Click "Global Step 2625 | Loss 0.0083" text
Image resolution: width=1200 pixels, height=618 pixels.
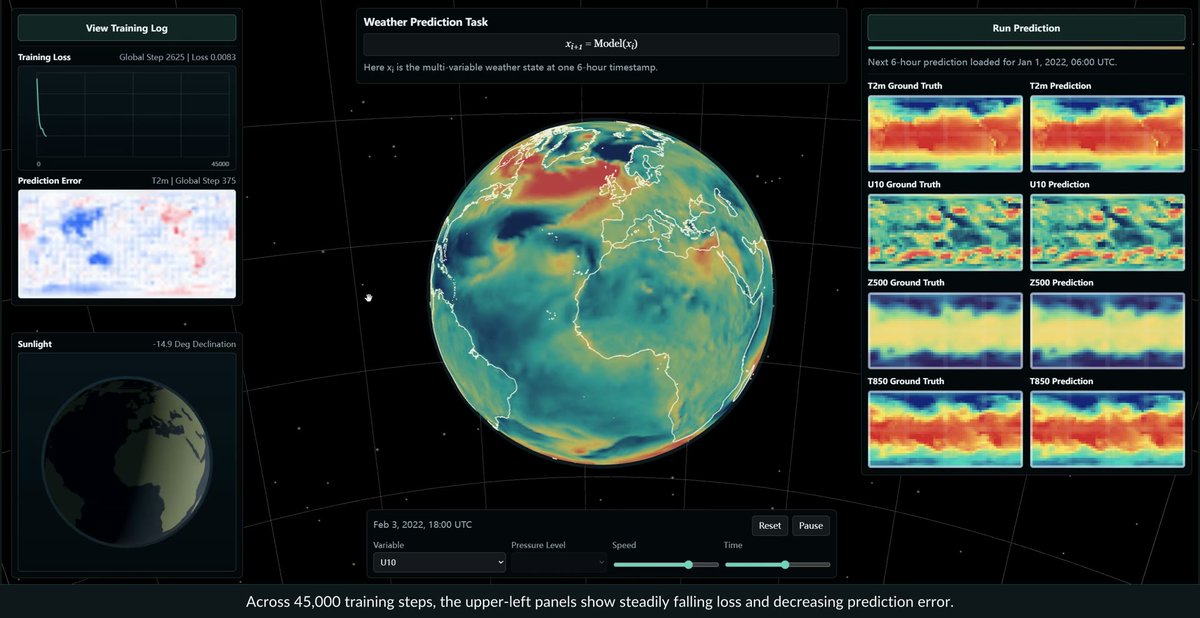pos(178,57)
